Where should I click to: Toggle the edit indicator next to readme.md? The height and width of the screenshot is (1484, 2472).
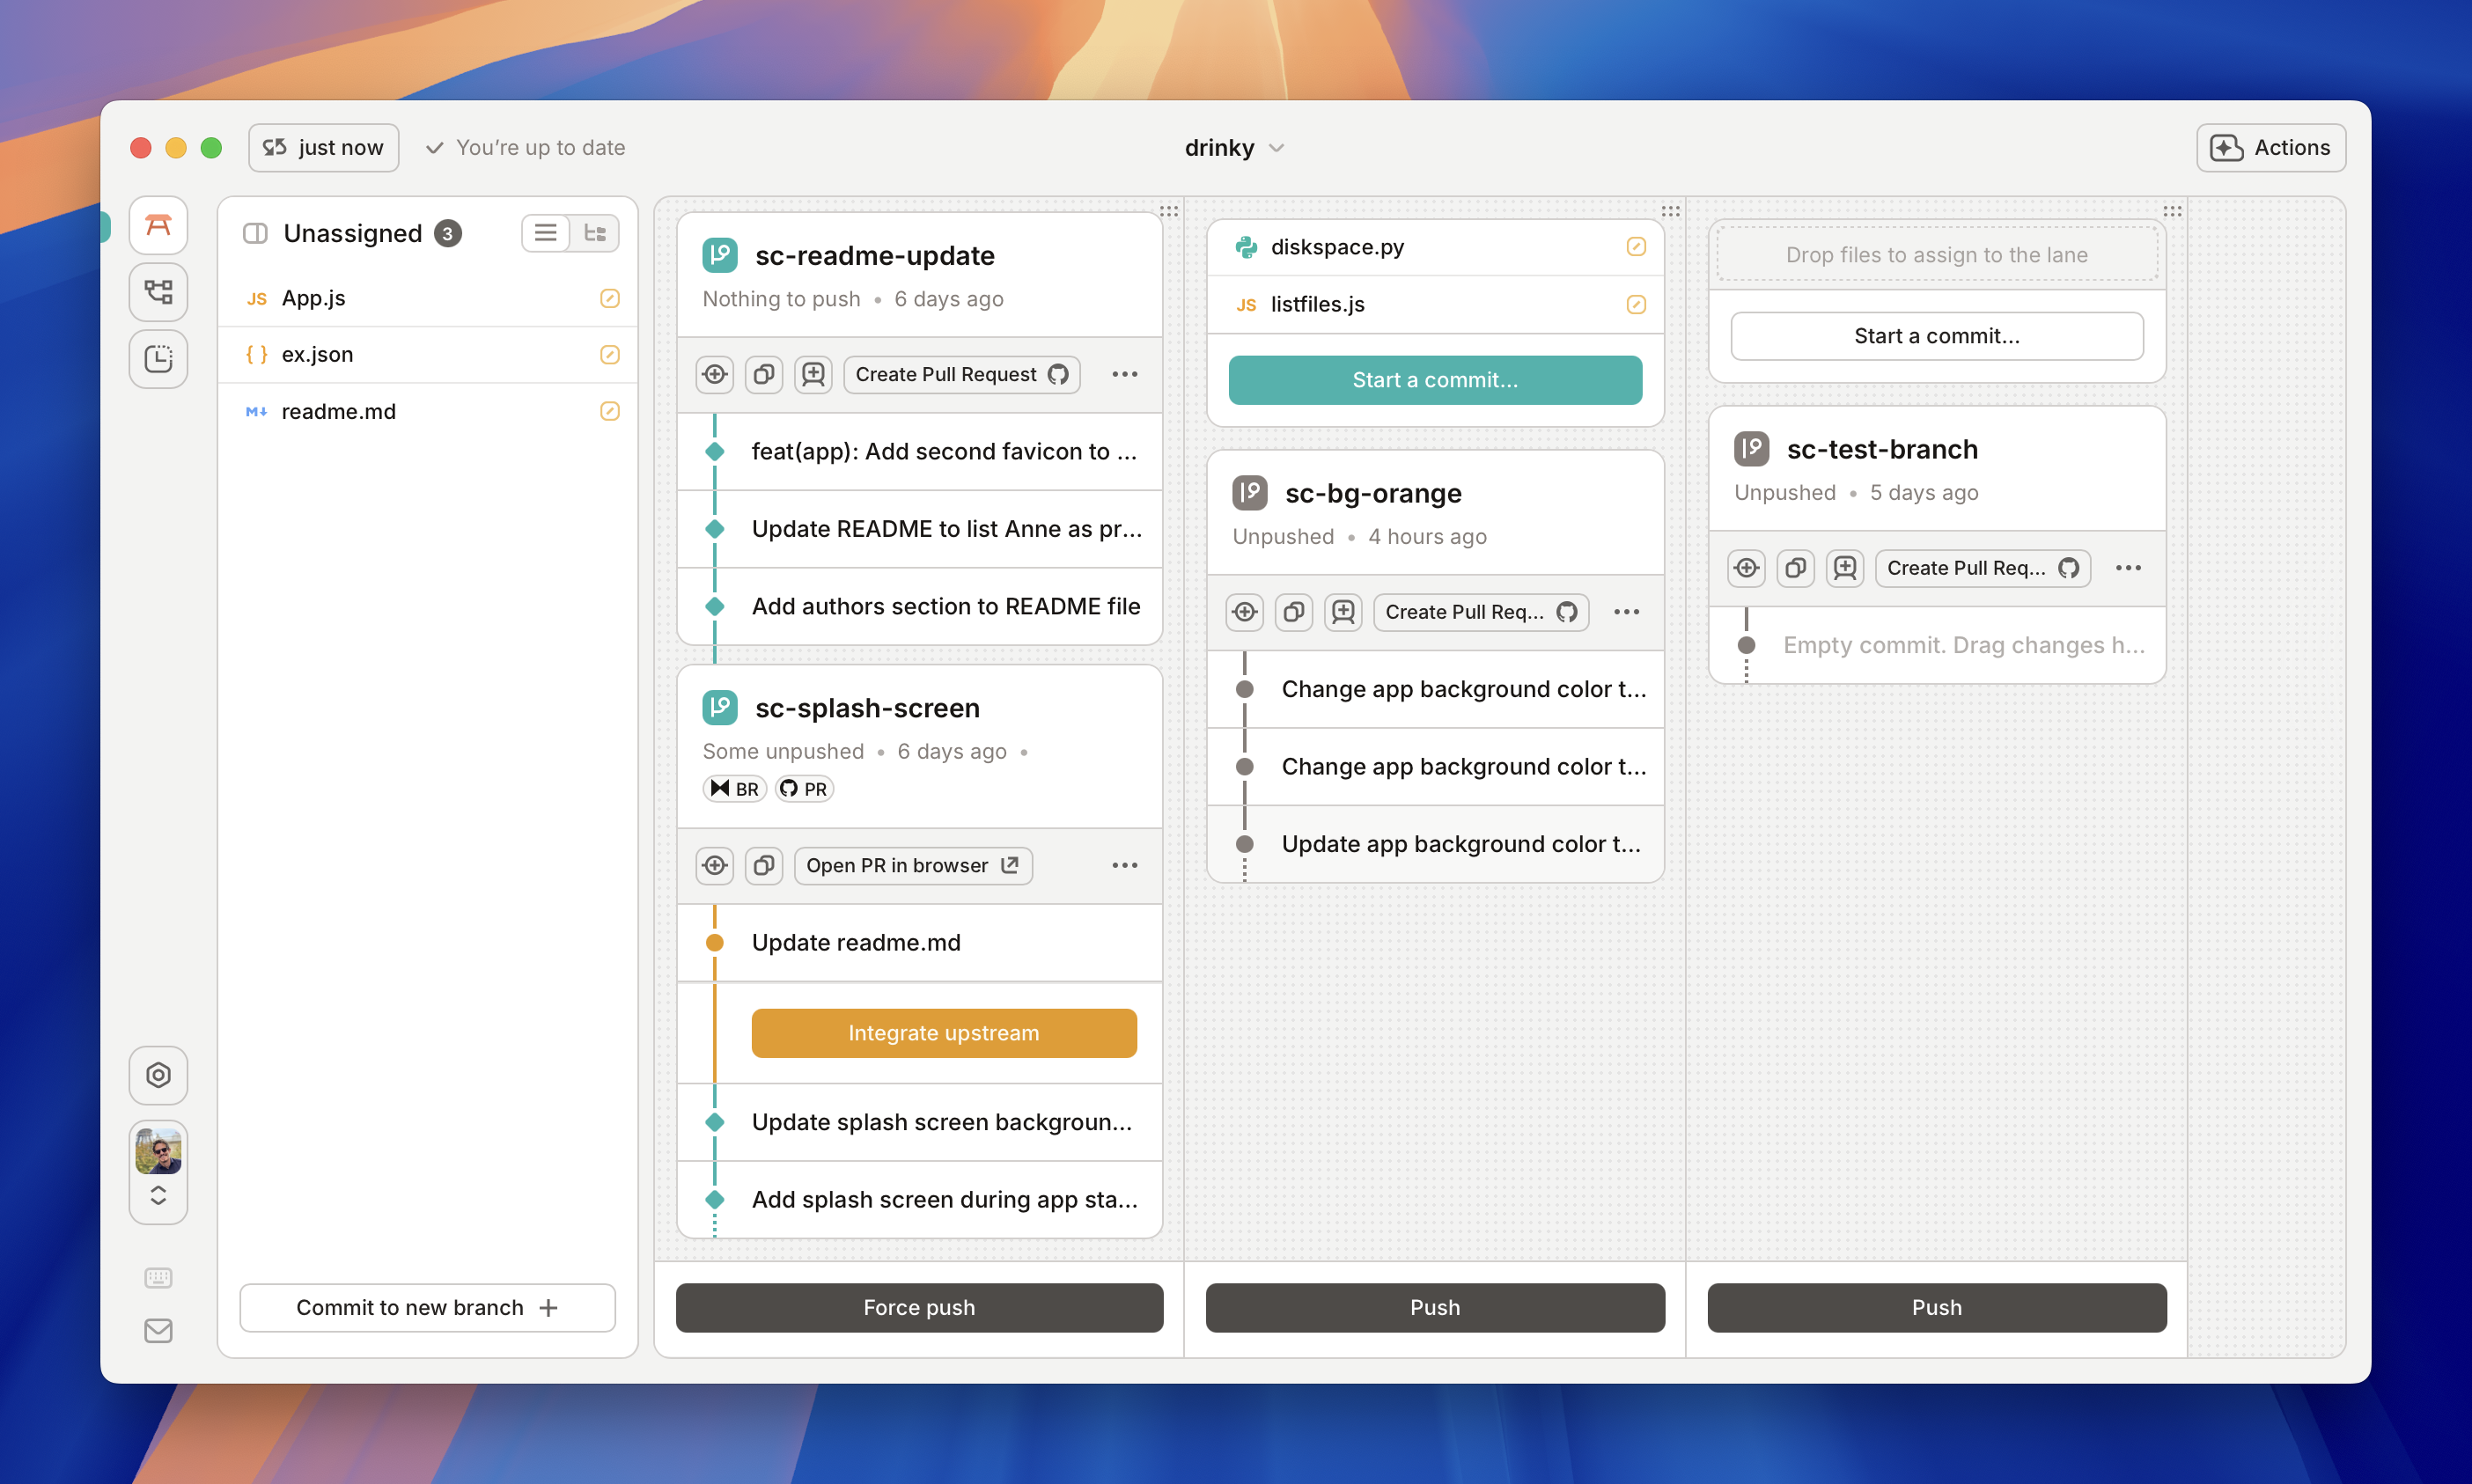click(610, 410)
